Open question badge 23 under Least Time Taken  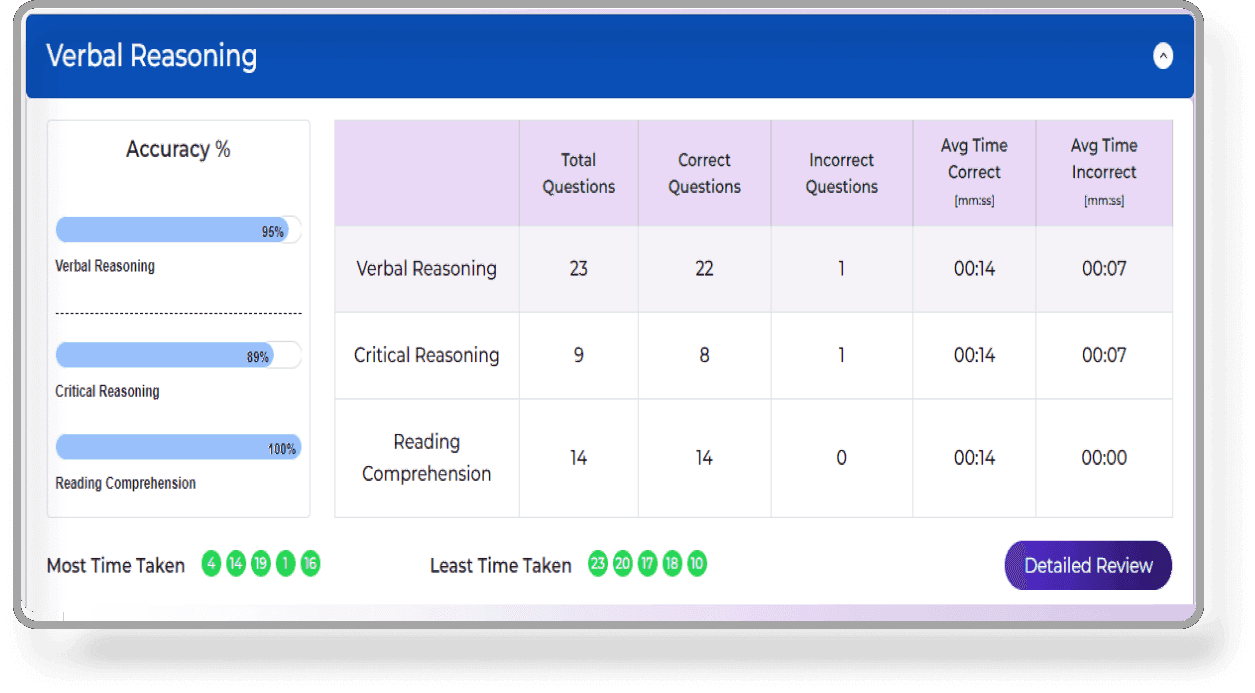(x=598, y=564)
